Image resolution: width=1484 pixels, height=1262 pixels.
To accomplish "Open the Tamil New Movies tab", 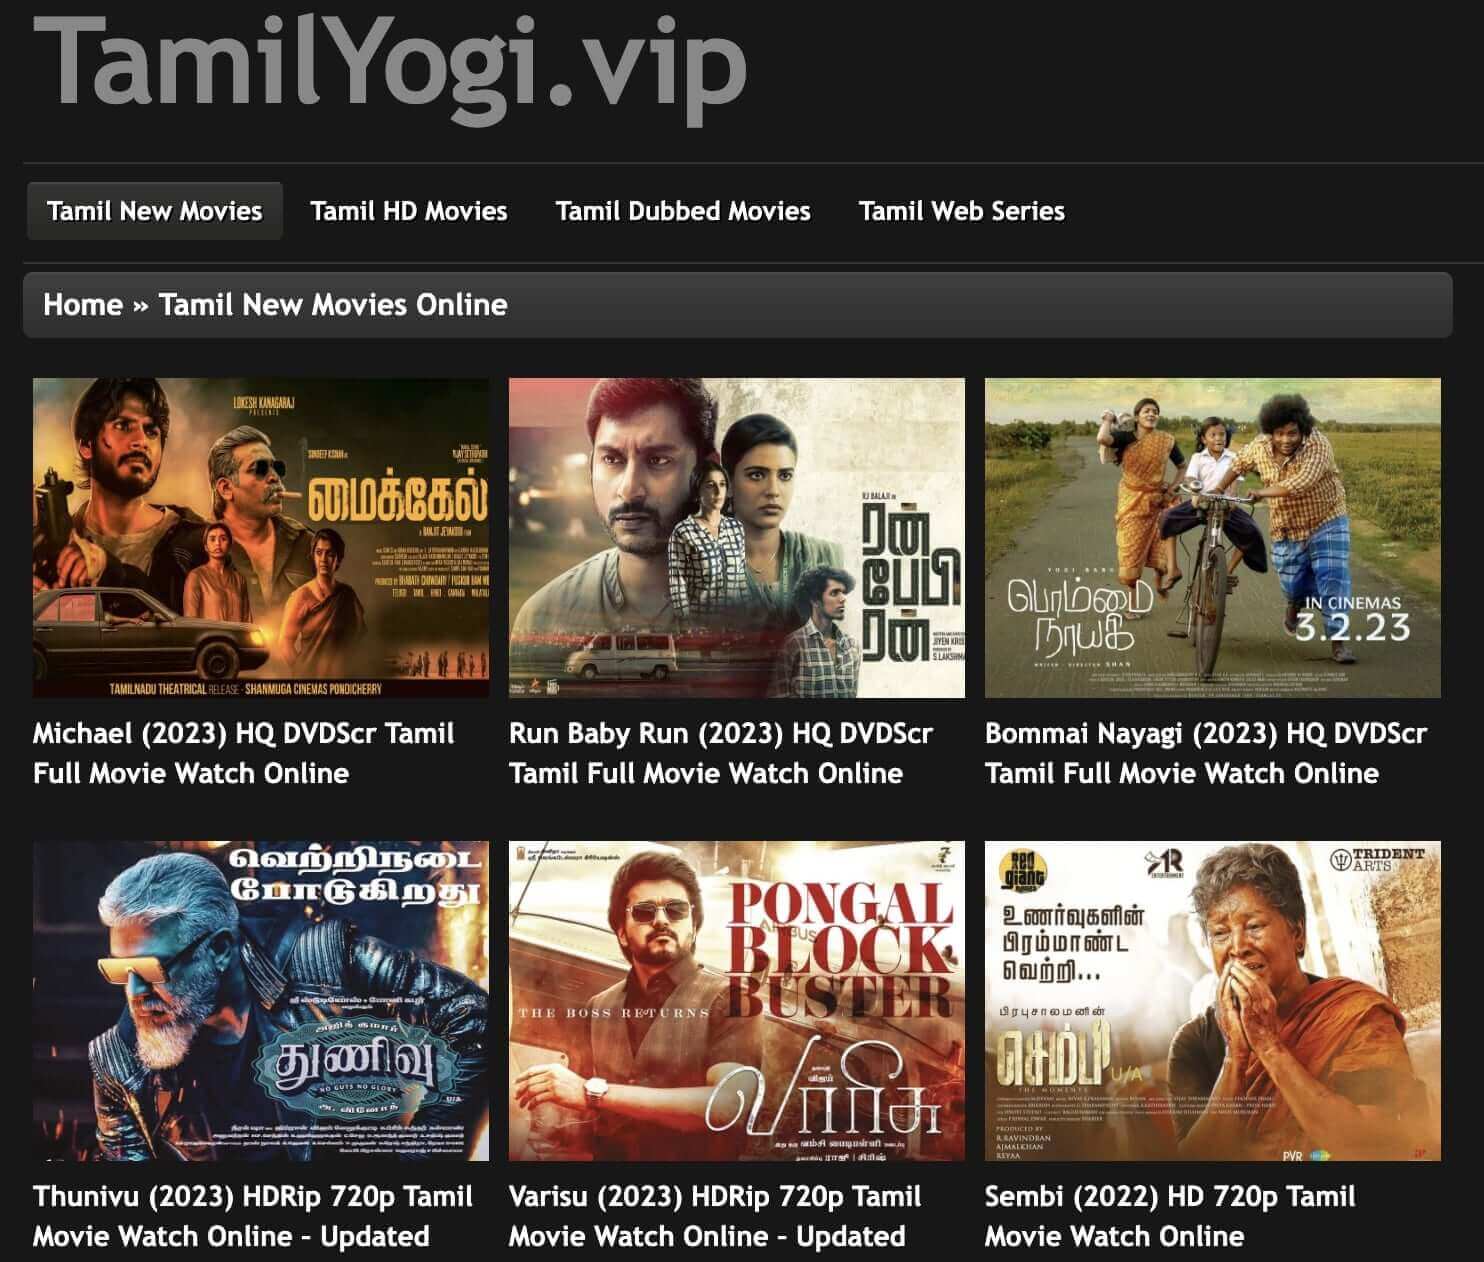I will click(155, 211).
